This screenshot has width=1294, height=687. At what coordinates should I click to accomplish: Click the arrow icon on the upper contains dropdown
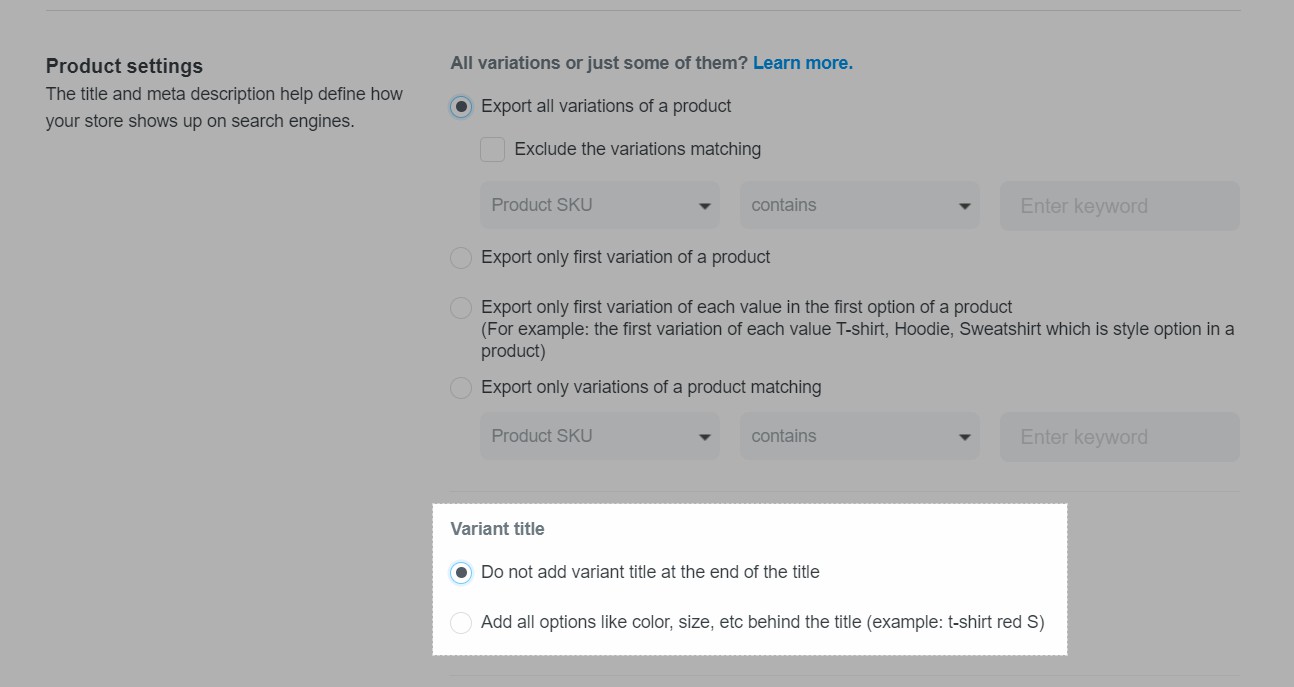964,206
